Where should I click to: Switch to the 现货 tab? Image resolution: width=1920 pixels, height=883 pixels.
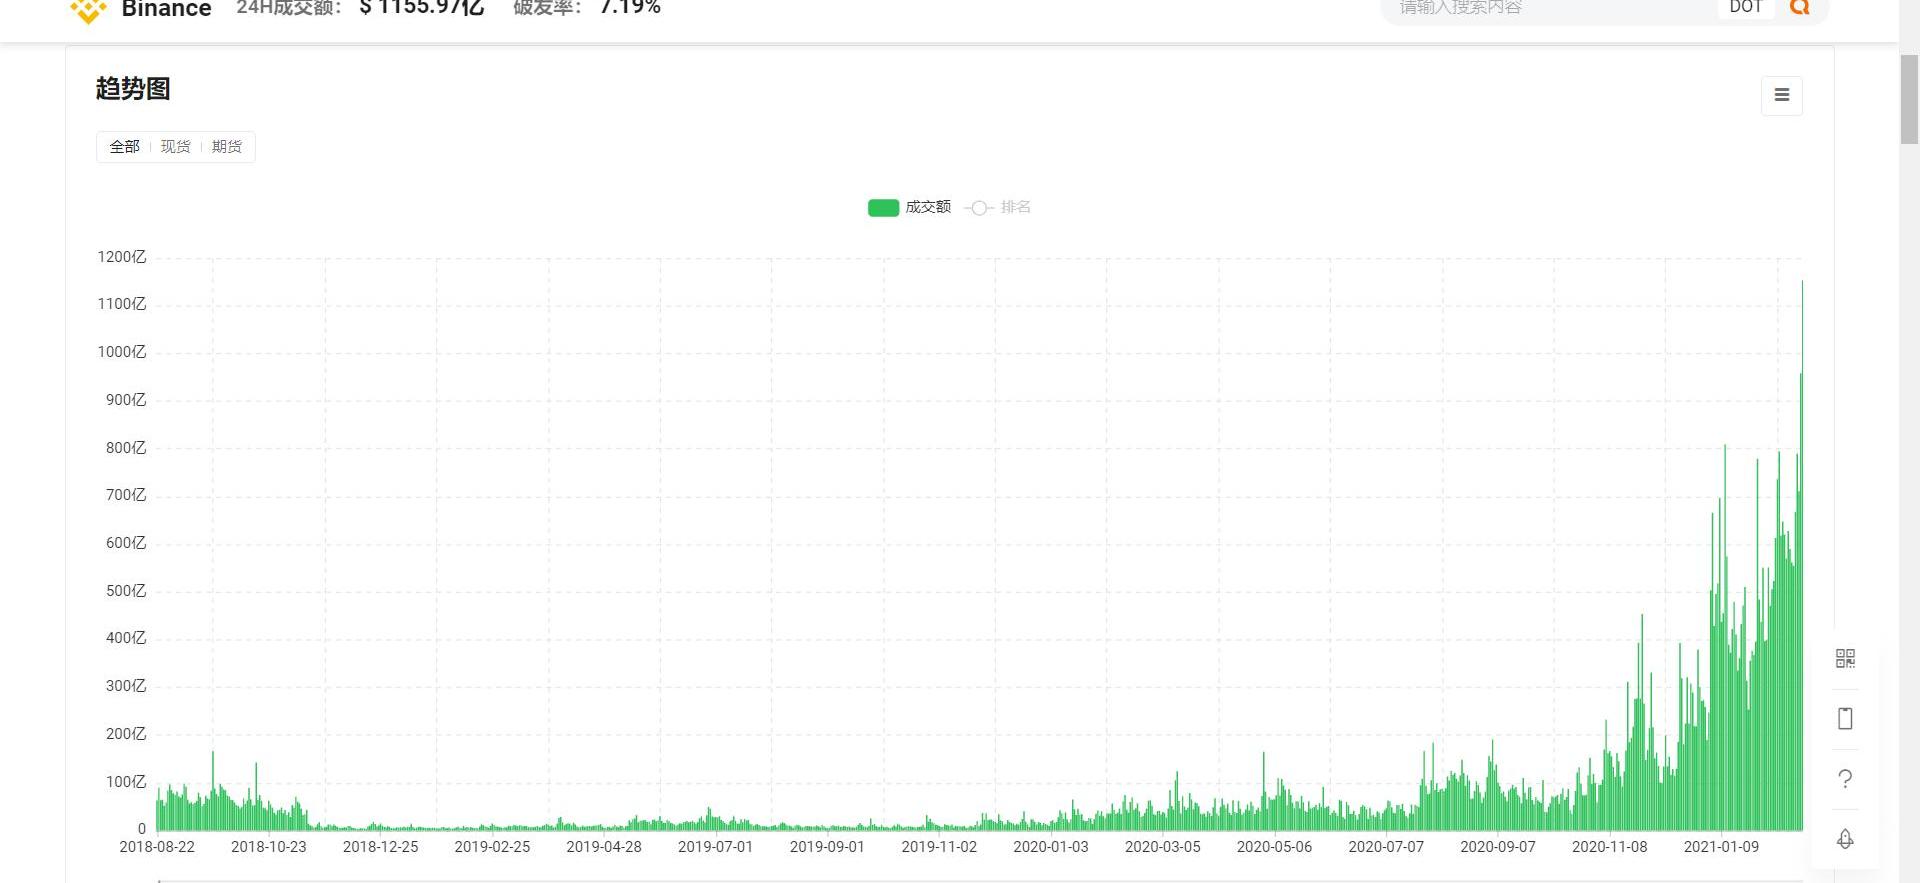[175, 147]
